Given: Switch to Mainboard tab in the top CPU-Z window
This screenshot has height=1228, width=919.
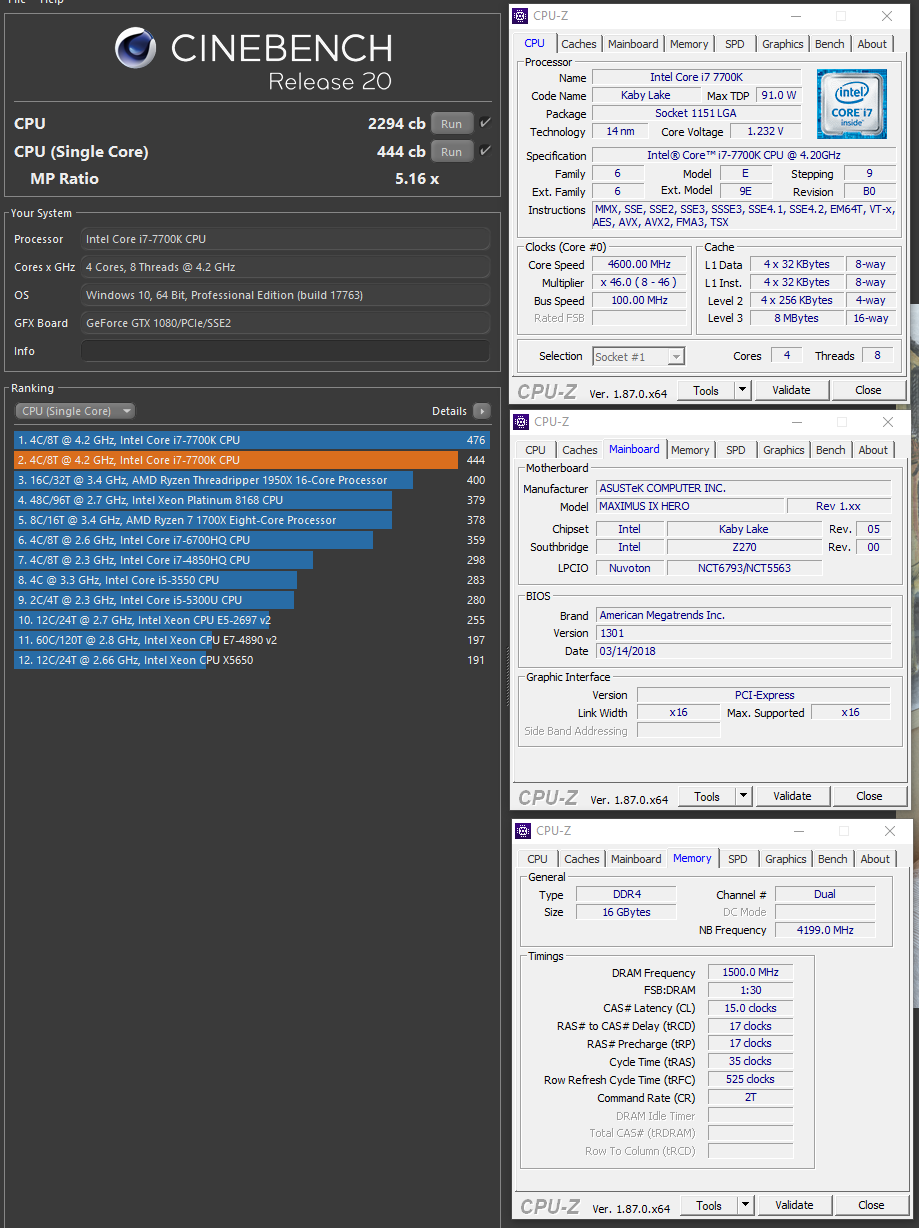Looking at the screenshot, I should [x=633, y=44].
